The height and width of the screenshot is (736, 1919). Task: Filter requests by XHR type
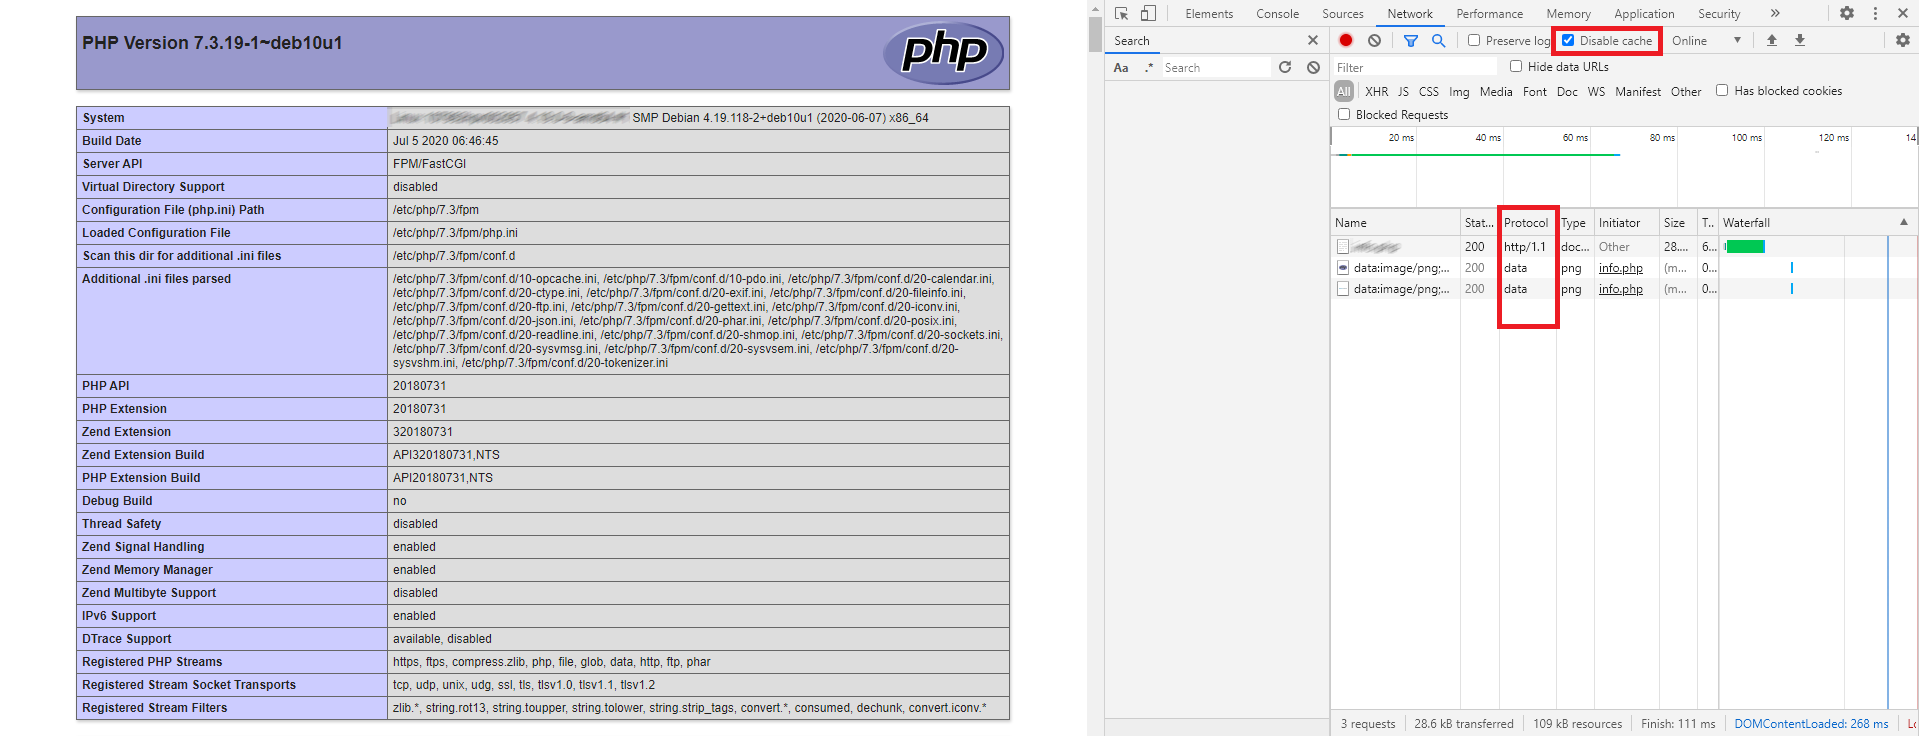point(1376,91)
